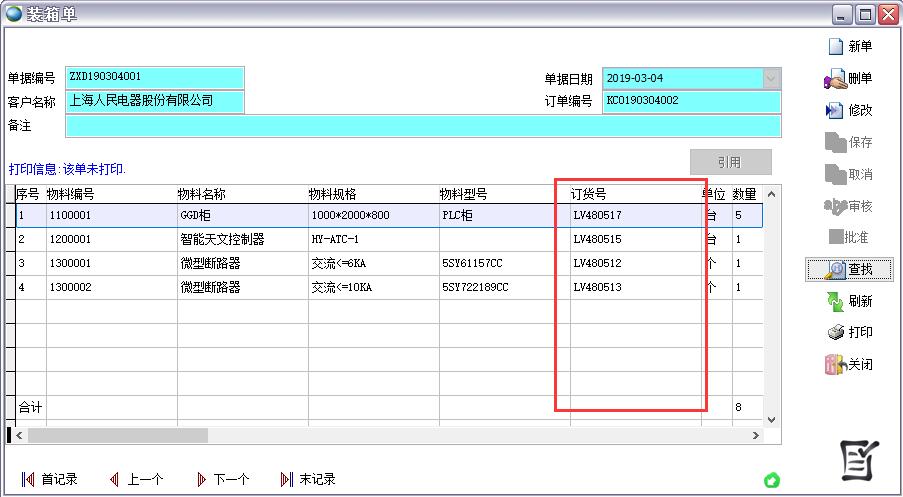The height and width of the screenshot is (497, 903).
Task: Go to 下一个 (next record)
Action: tap(201, 480)
